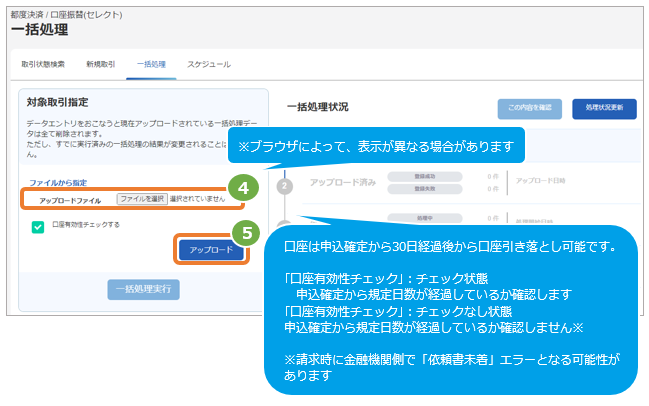649x406 pixels.
Task: Toggle the 口座有効性チェックする checkbox
Action: [38, 227]
